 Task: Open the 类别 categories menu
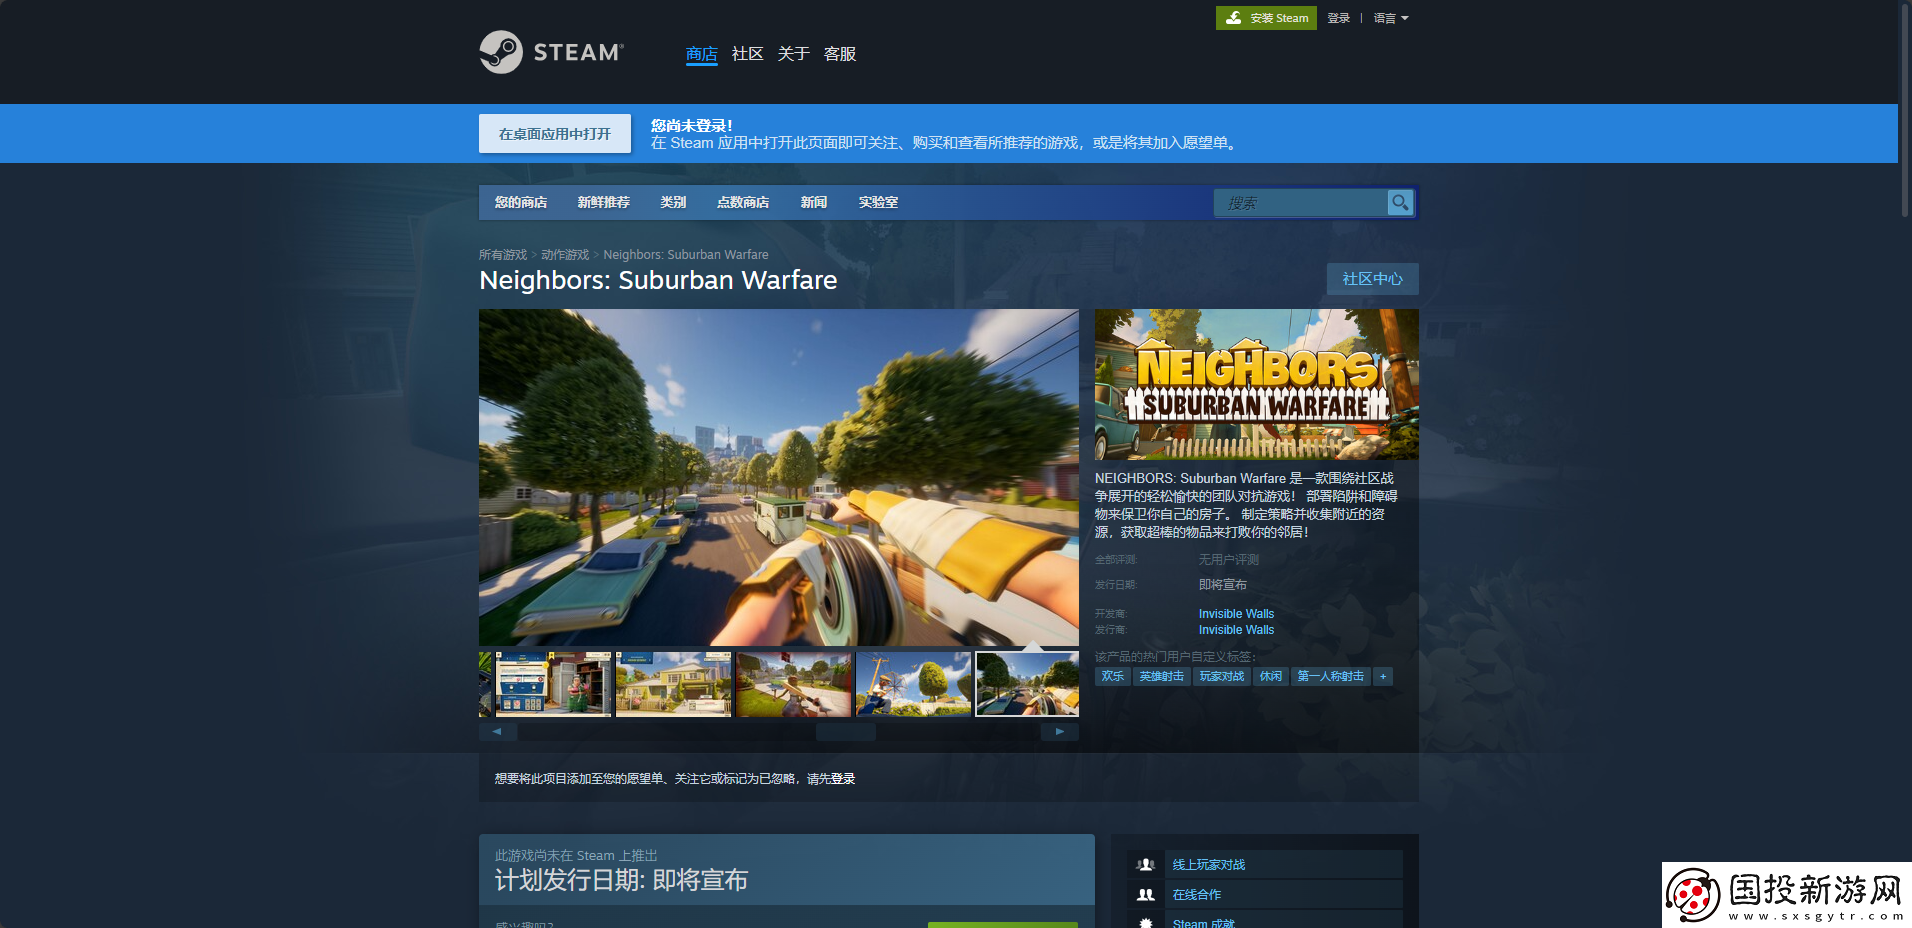click(673, 202)
